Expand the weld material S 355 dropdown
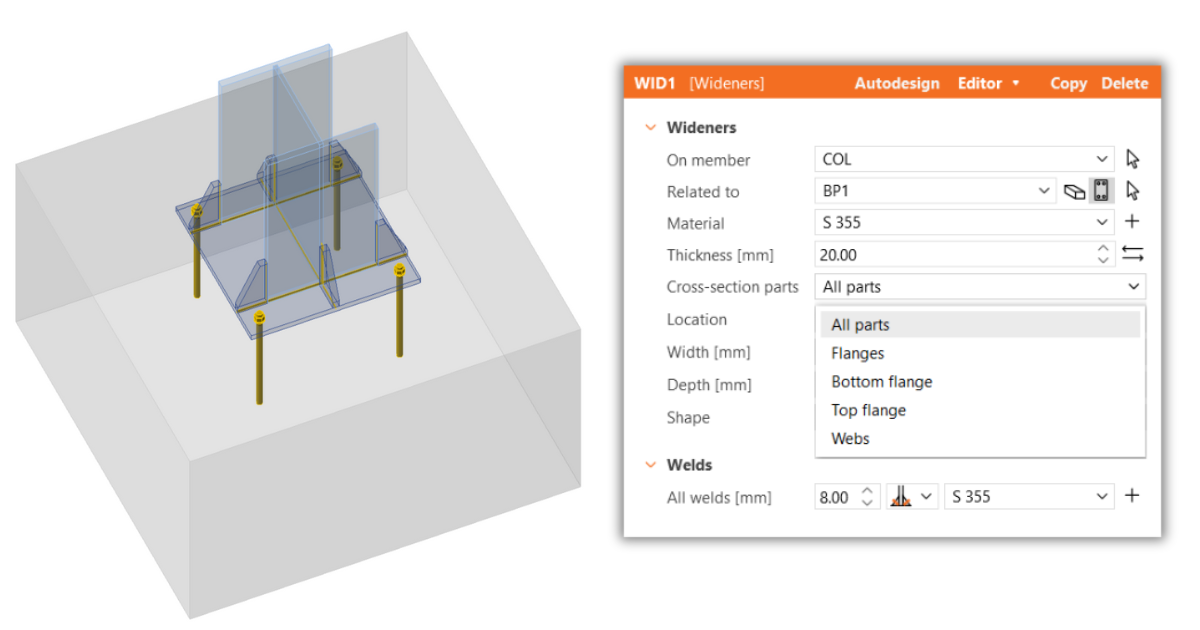Image resolution: width=1200 pixels, height=630 pixels. pos(1029,496)
